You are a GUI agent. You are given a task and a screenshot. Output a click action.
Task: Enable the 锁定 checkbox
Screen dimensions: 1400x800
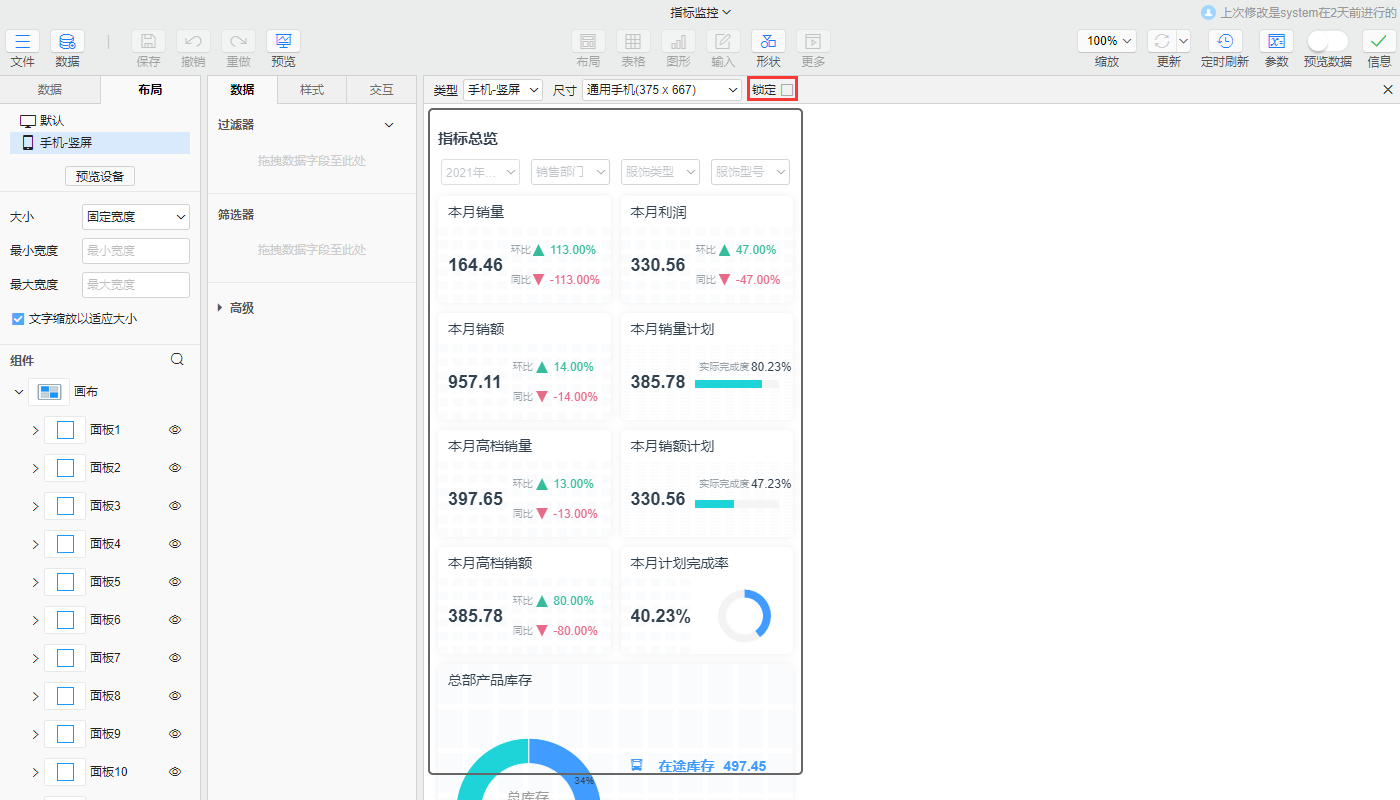[x=787, y=90]
